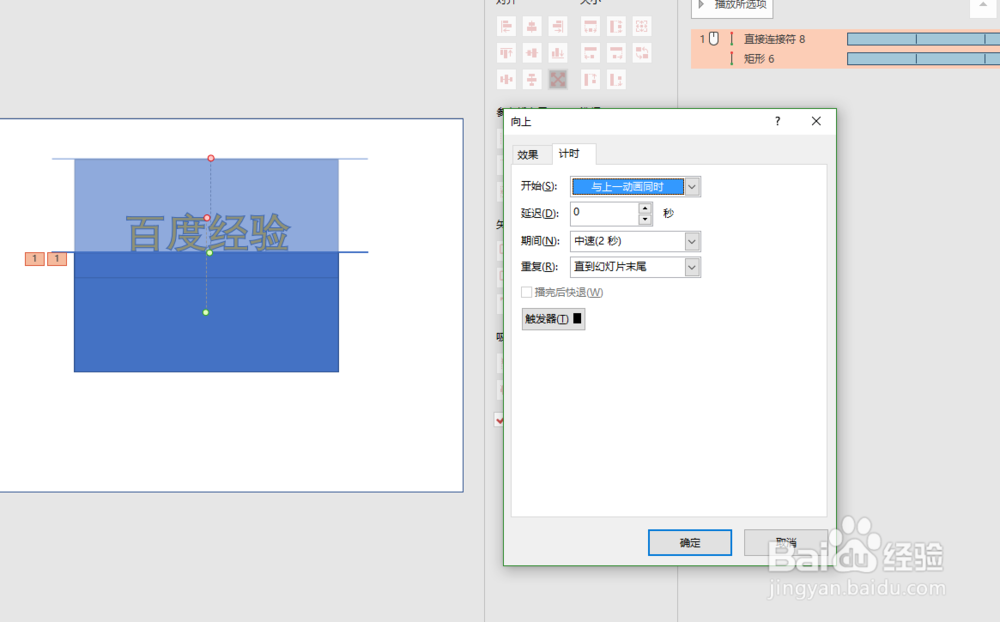Click the align right icon
Viewport: 1000px width, 622px height.
pyautogui.click(x=558, y=26)
